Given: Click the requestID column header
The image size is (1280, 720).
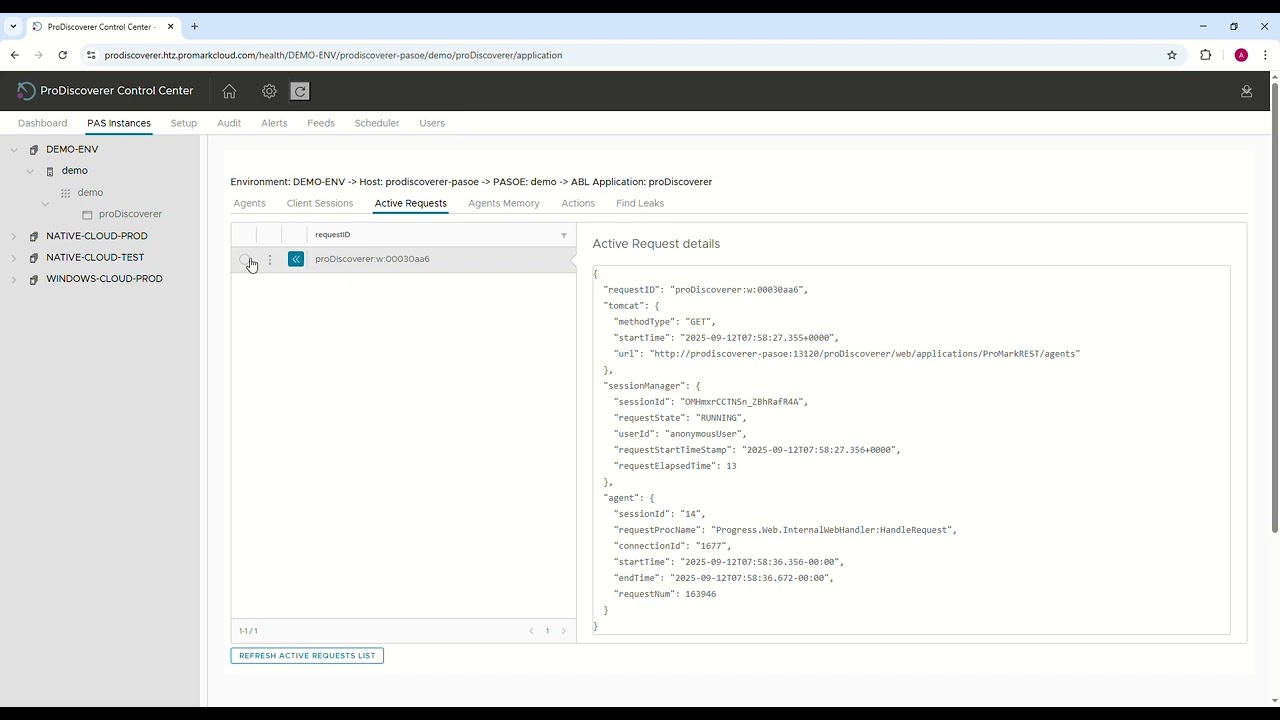Looking at the screenshot, I should (x=332, y=235).
